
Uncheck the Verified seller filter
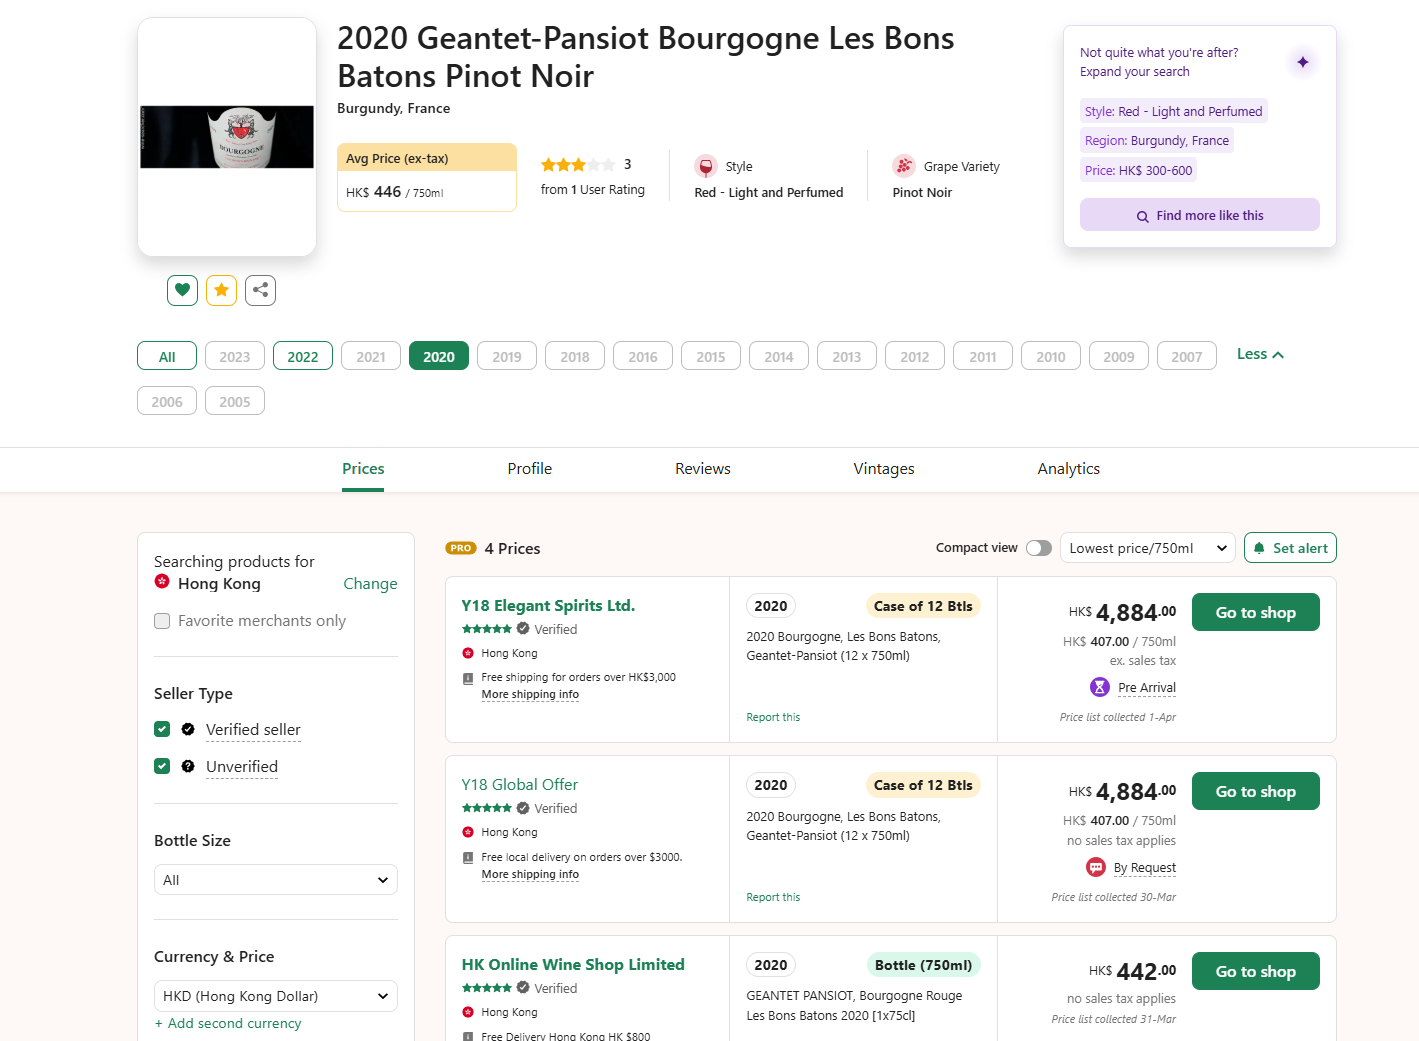point(162,729)
